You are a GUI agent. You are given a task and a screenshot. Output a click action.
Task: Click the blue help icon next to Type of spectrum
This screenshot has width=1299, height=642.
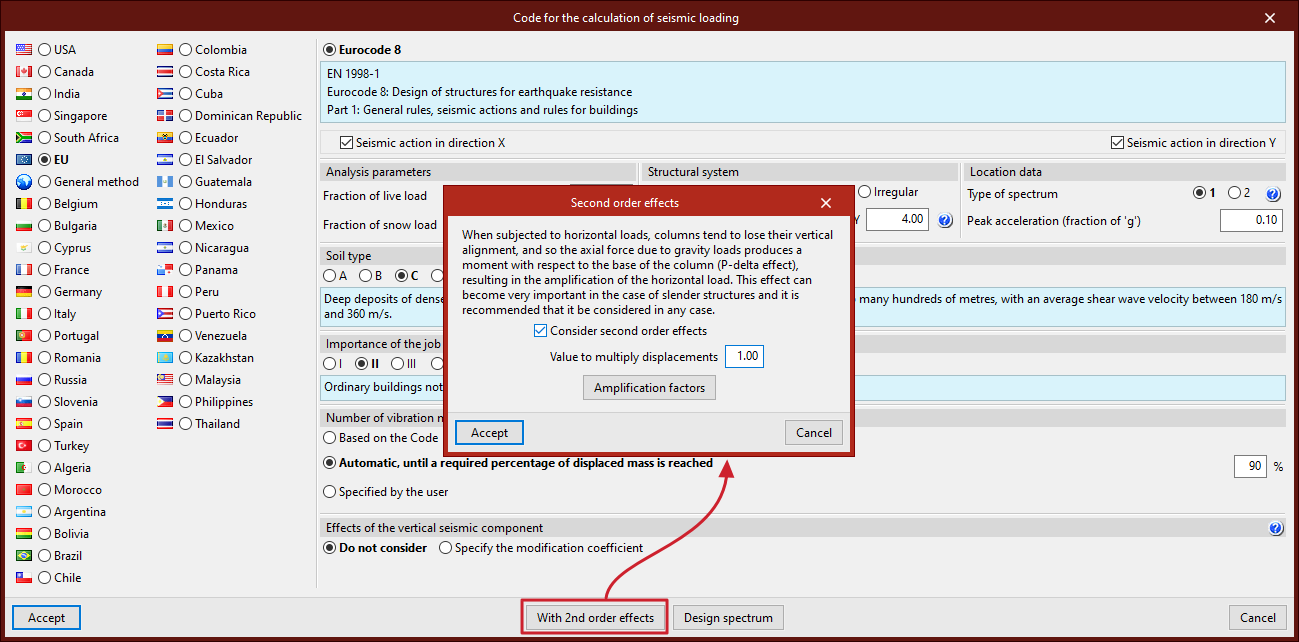pos(1273,194)
